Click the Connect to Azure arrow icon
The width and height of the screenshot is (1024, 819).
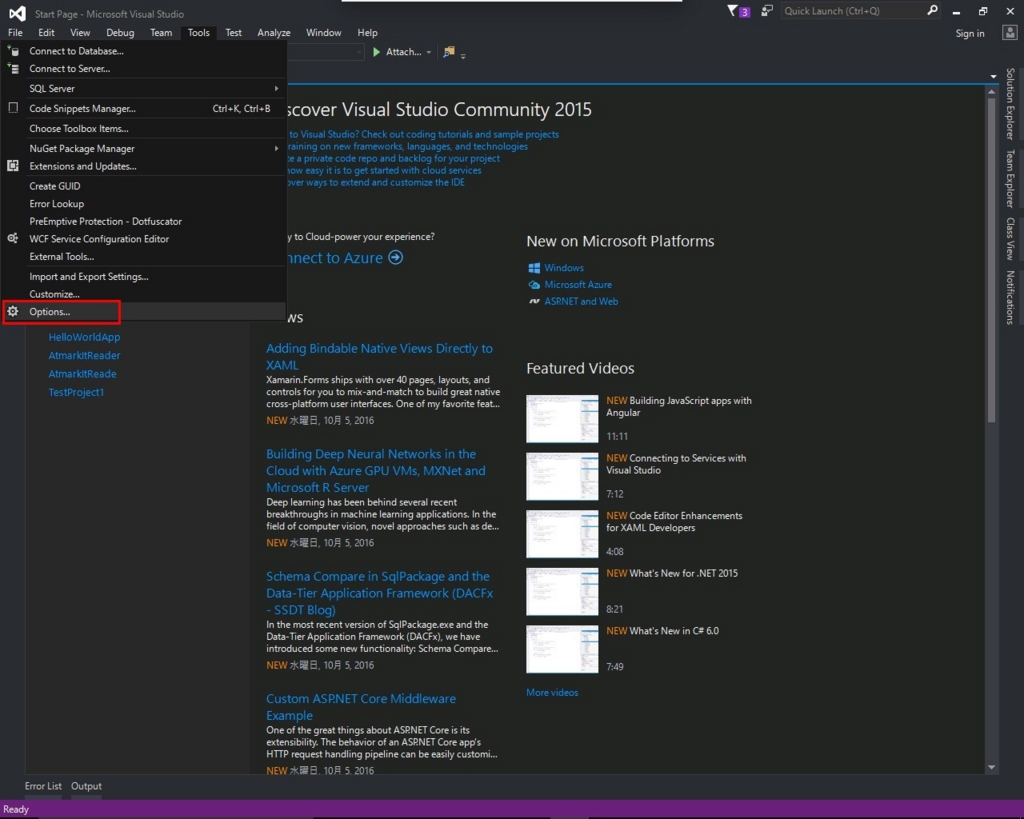396,257
